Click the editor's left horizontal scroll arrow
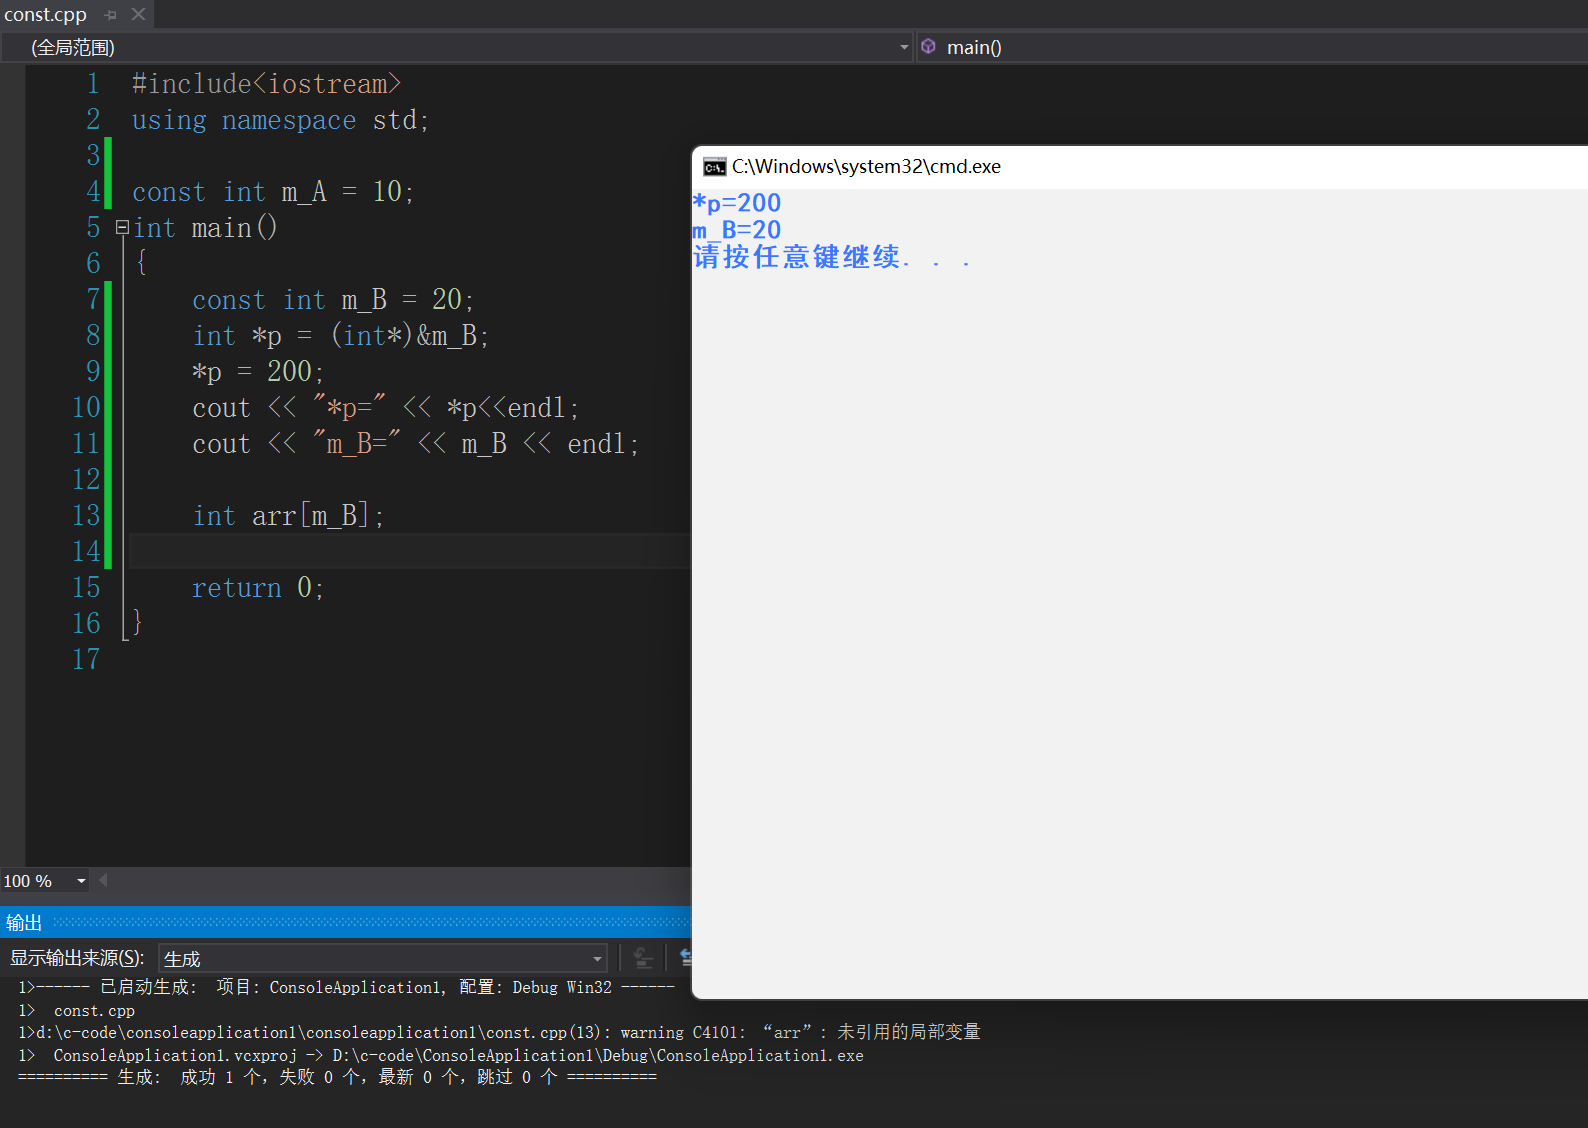The image size is (1588, 1128). click(103, 880)
